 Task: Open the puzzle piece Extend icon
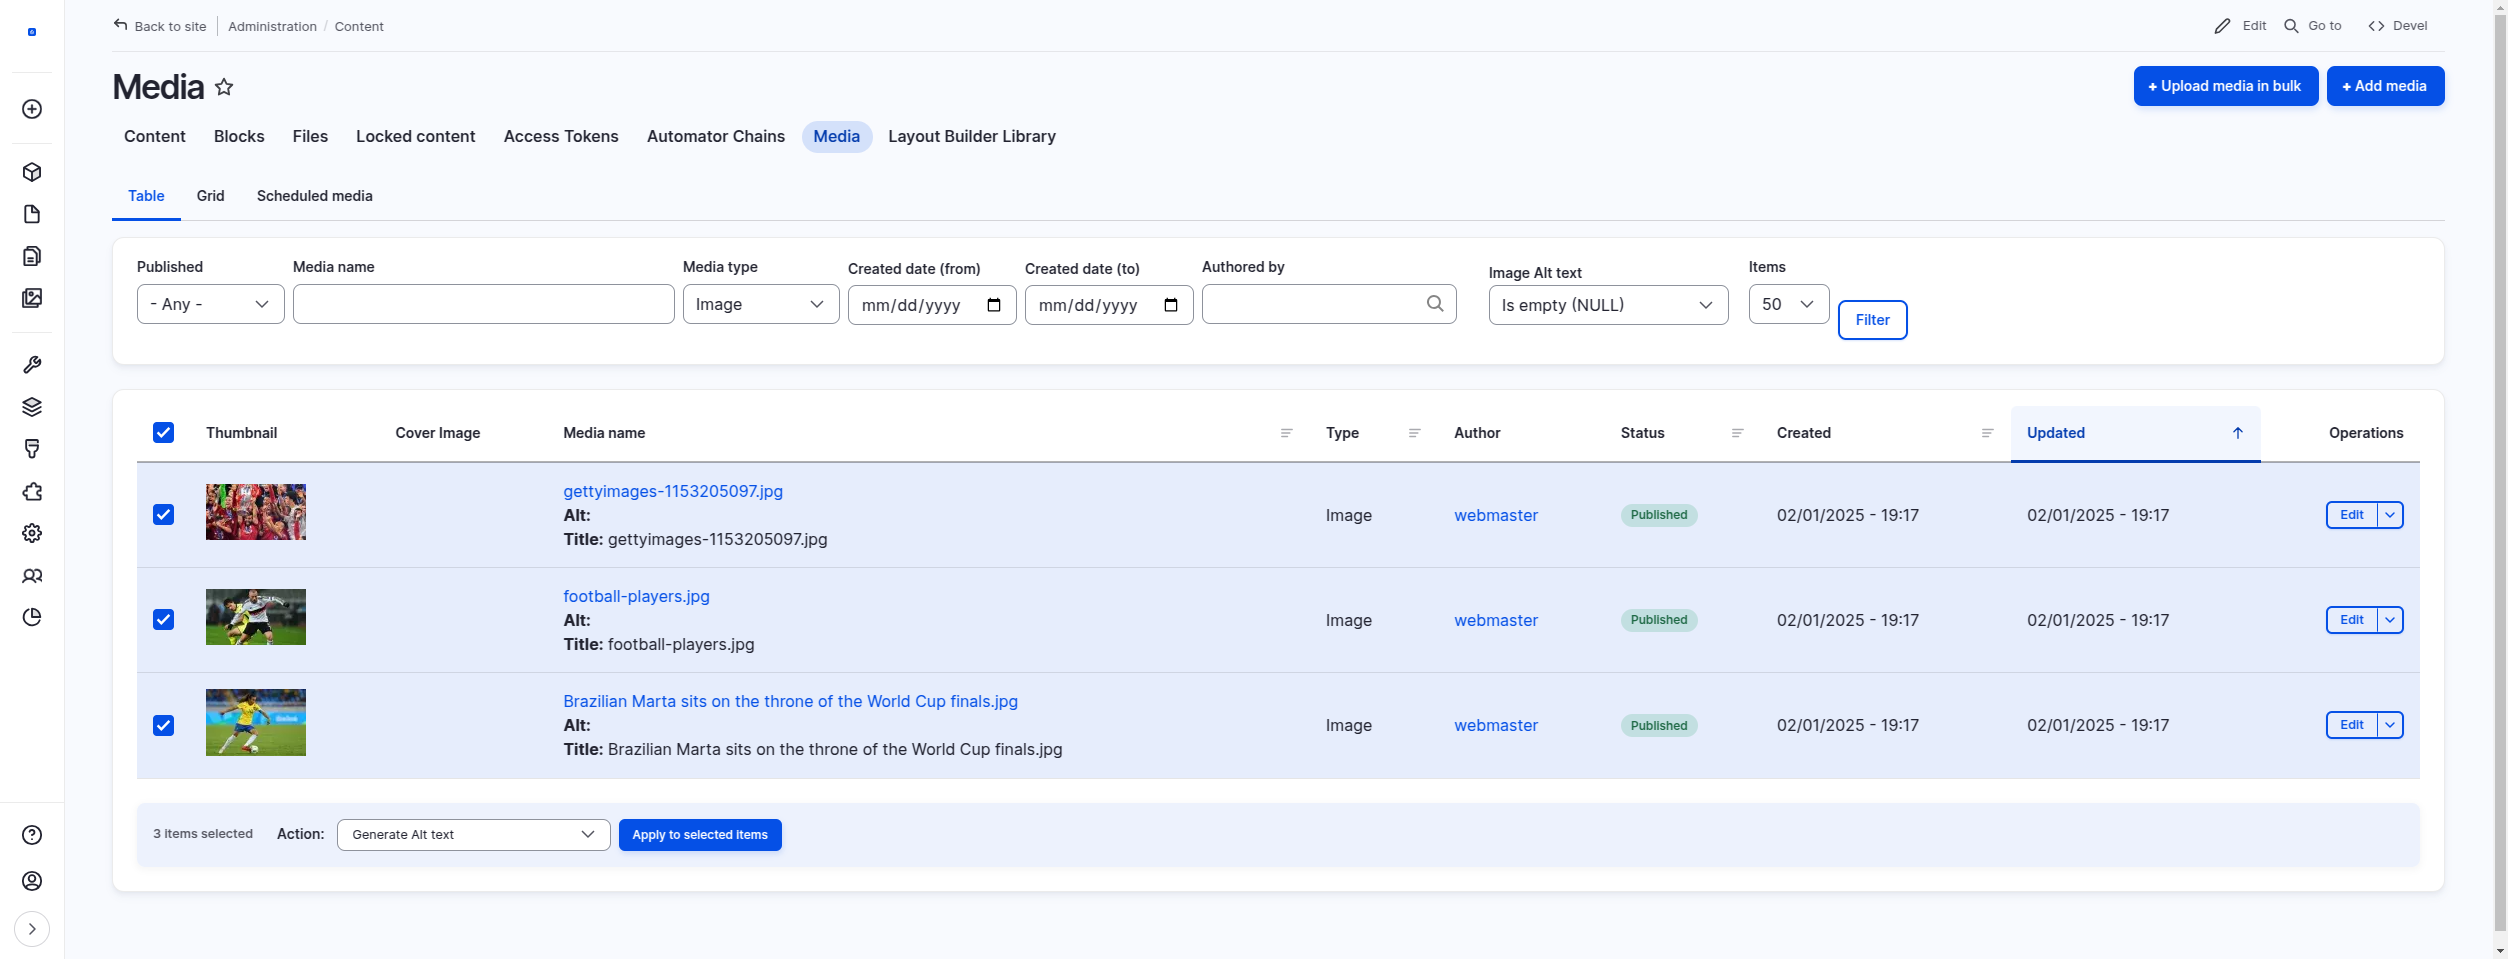click(32, 491)
